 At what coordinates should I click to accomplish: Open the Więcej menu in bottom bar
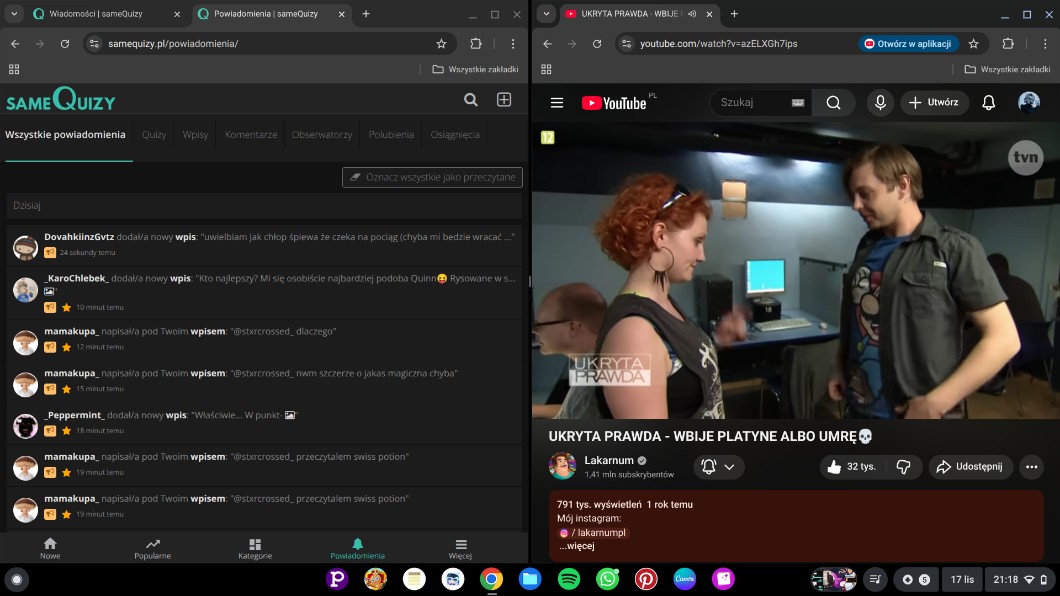pos(460,548)
